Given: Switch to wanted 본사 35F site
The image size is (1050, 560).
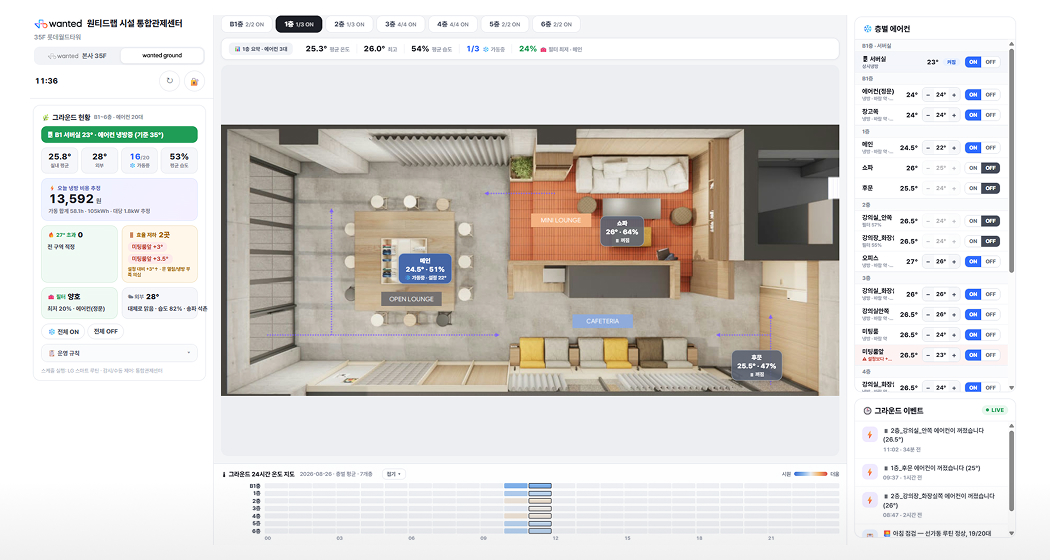Looking at the screenshot, I should [x=78, y=56].
